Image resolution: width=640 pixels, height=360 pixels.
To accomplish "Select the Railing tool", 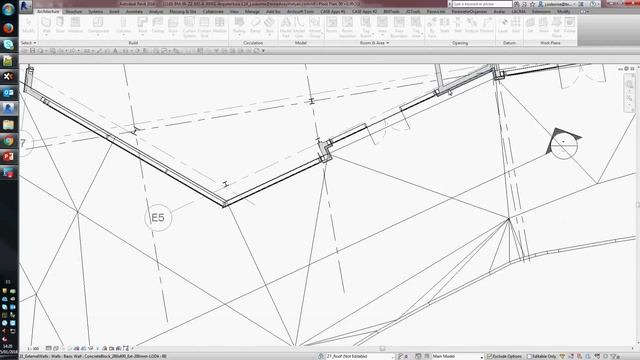I will tap(239, 24).
